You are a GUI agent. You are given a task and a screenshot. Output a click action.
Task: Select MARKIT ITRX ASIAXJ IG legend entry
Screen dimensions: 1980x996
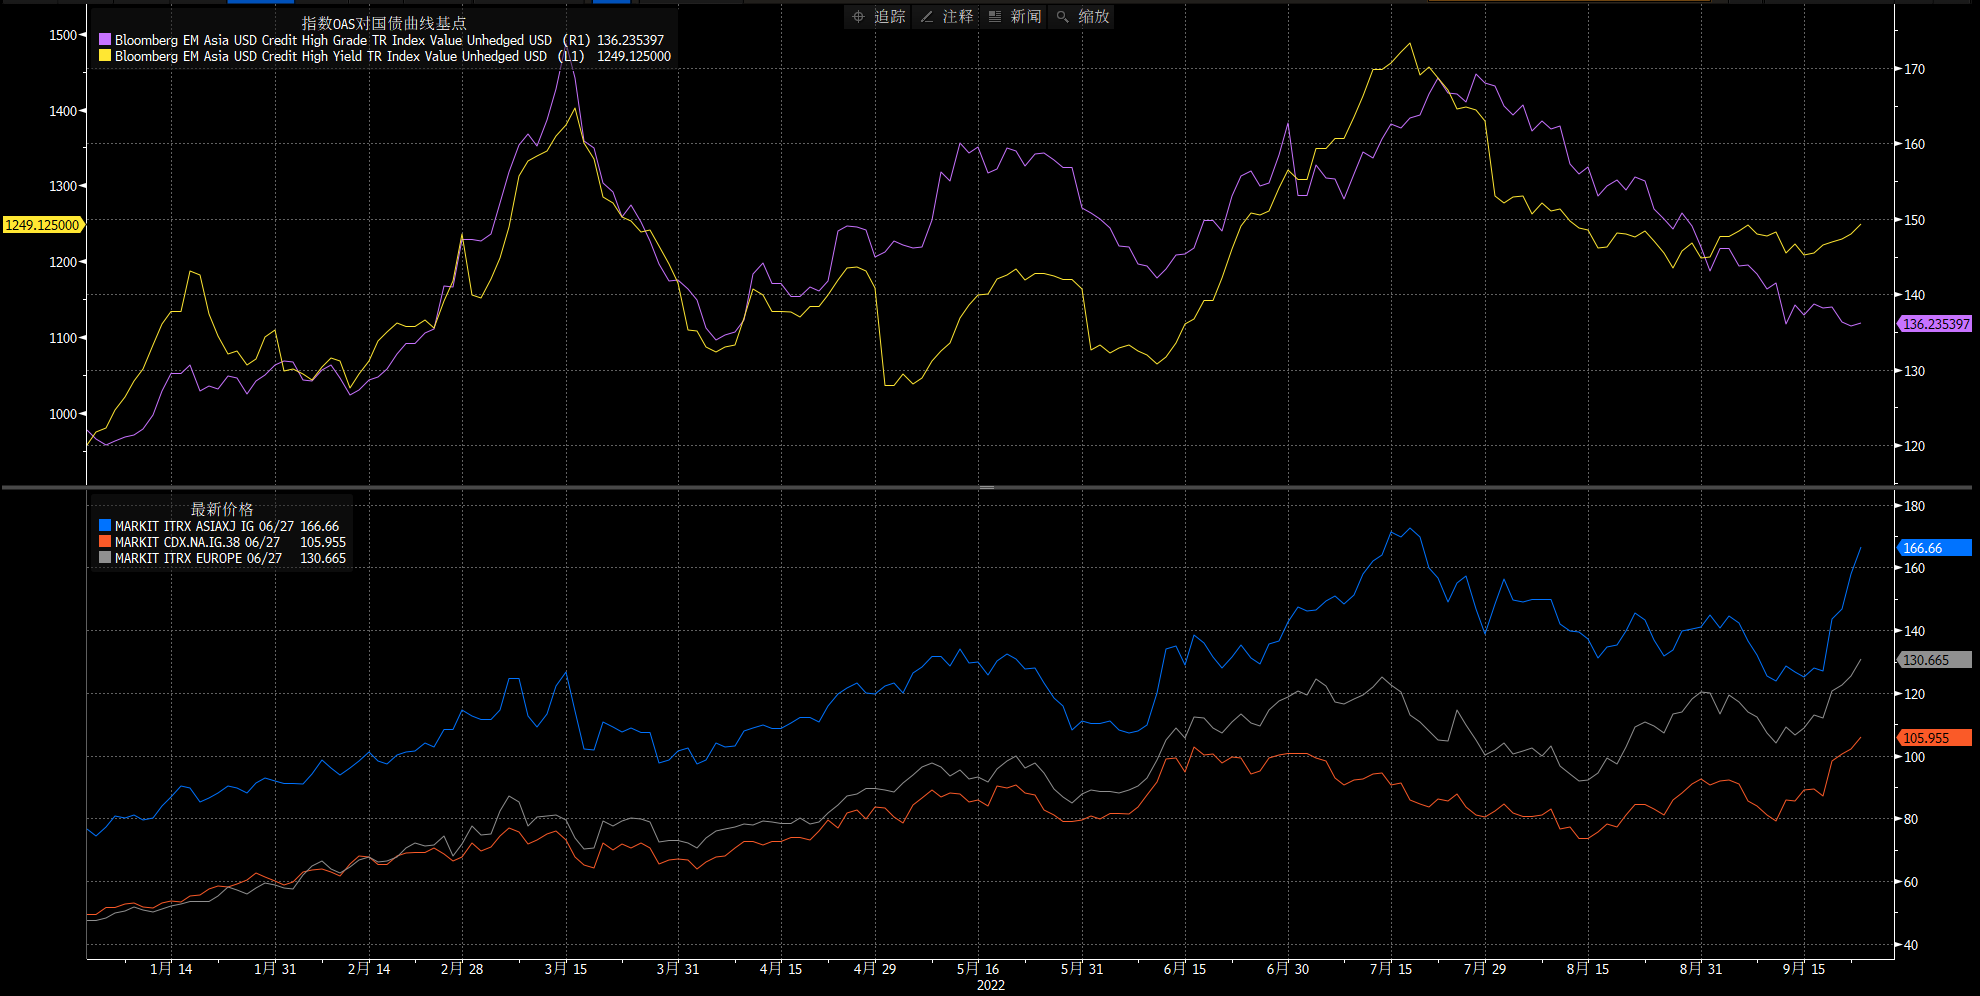tap(204, 526)
